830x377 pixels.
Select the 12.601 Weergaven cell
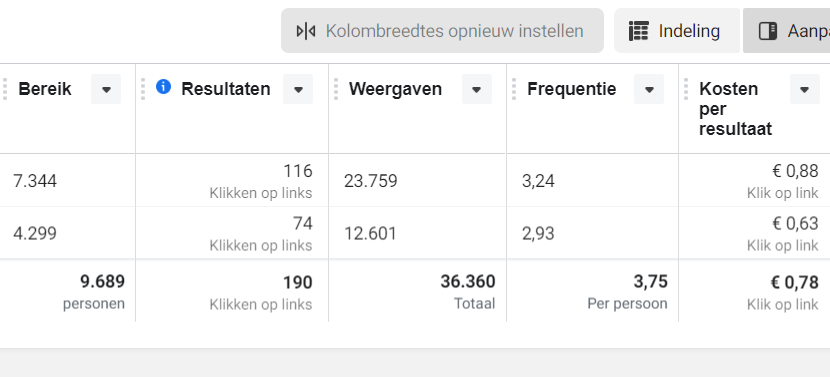[x=418, y=233]
